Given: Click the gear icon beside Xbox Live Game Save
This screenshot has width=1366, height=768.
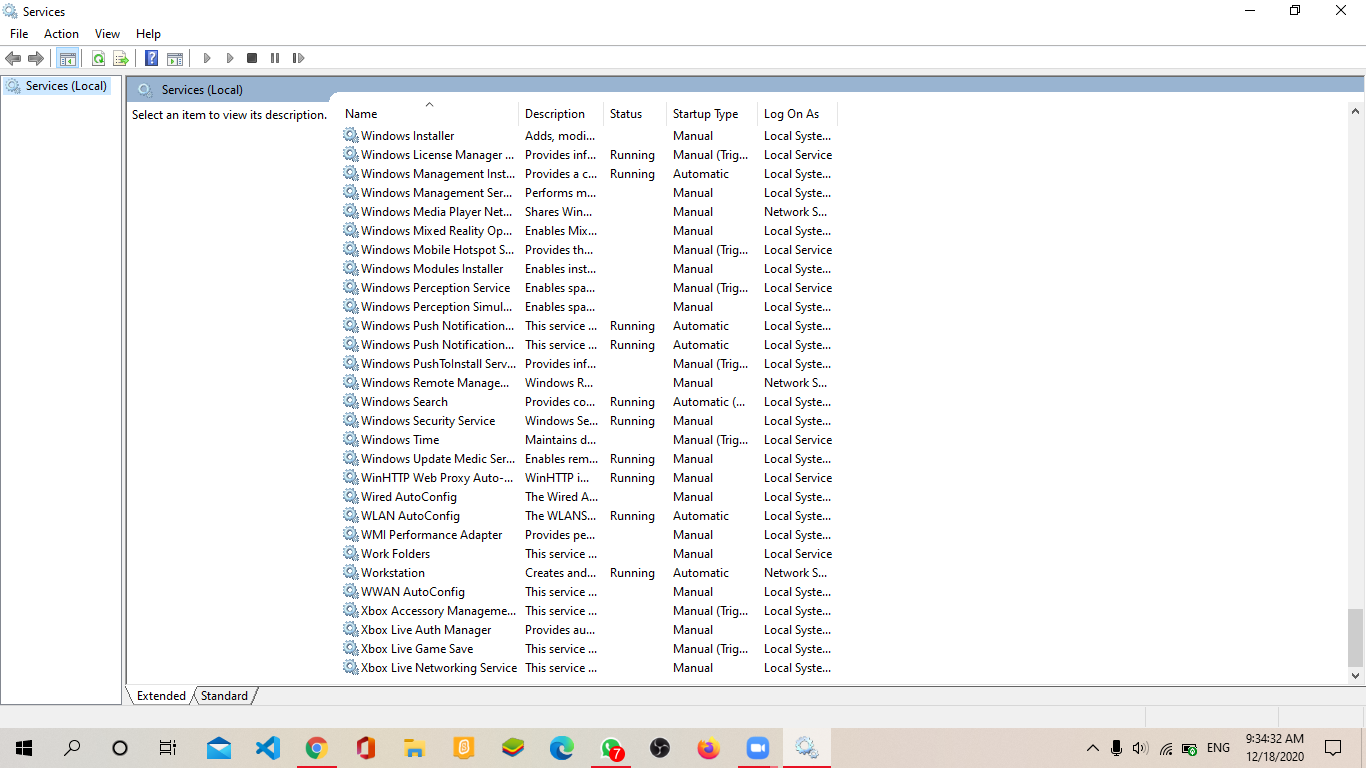Looking at the screenshot, I should (351, 648).
